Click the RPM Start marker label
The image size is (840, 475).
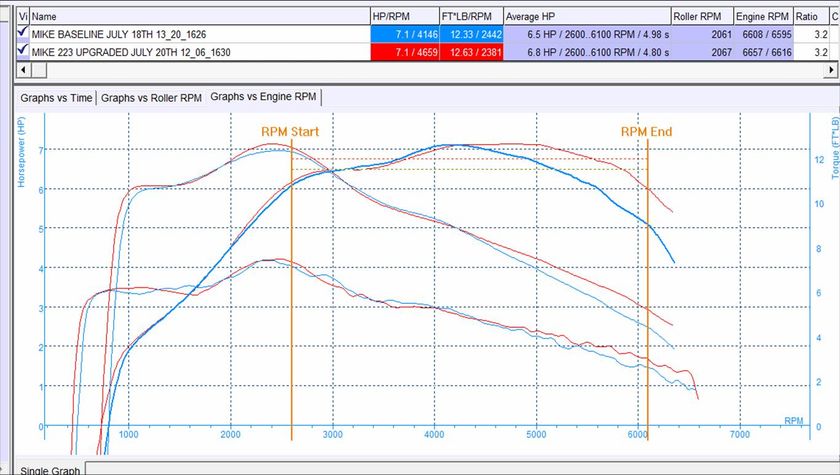[x=290, y=132]
